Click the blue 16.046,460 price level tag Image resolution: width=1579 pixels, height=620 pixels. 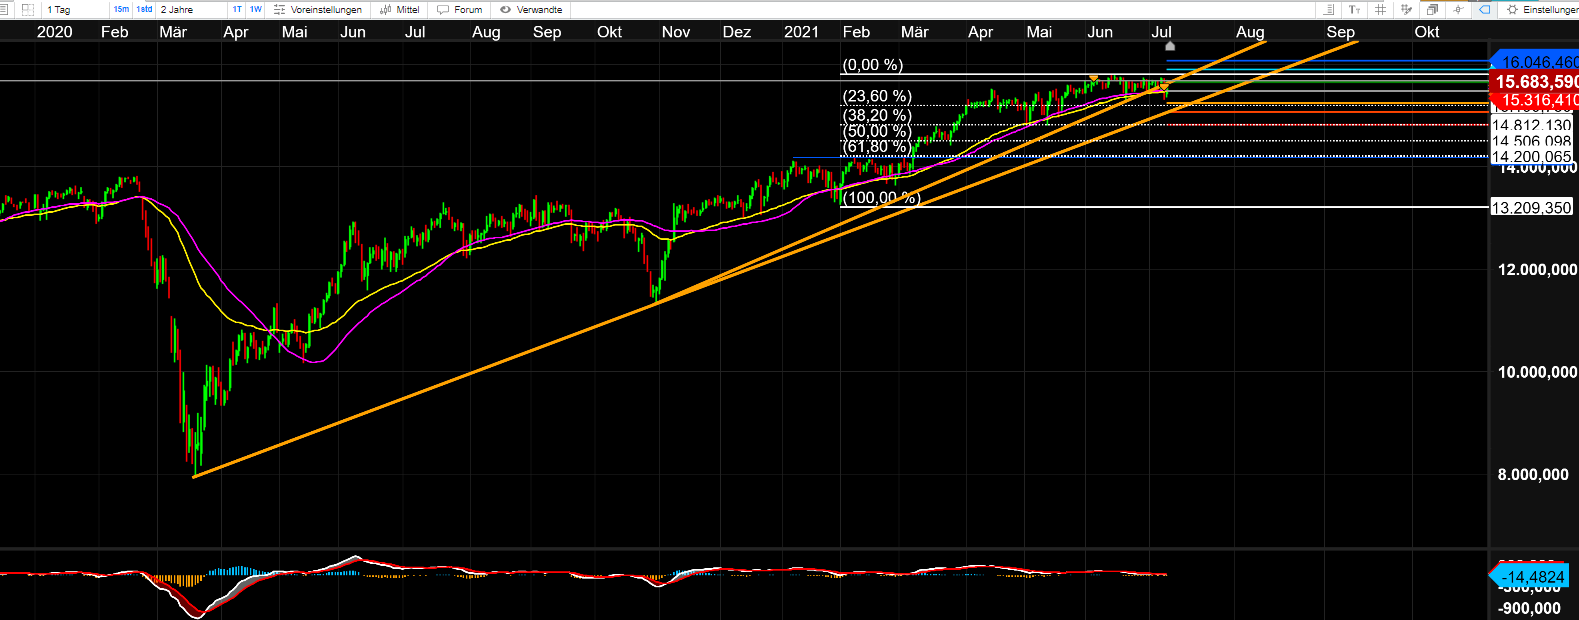pos(1537,62)
